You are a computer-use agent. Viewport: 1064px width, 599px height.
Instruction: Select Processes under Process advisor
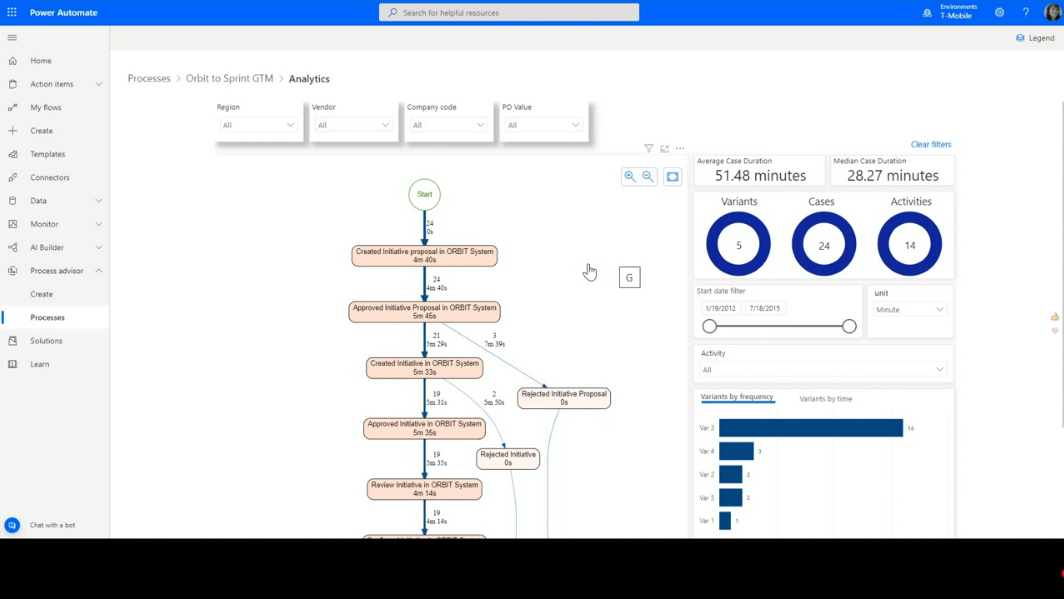(48, 317)
